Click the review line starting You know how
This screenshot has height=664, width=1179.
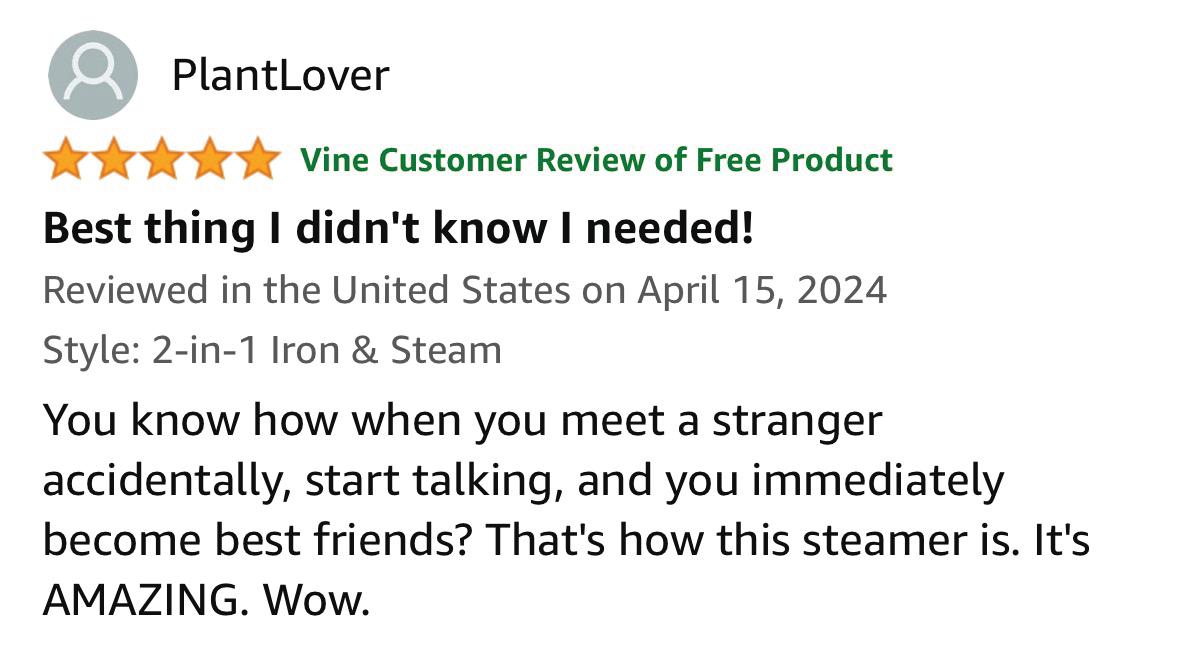pos(462,422)
